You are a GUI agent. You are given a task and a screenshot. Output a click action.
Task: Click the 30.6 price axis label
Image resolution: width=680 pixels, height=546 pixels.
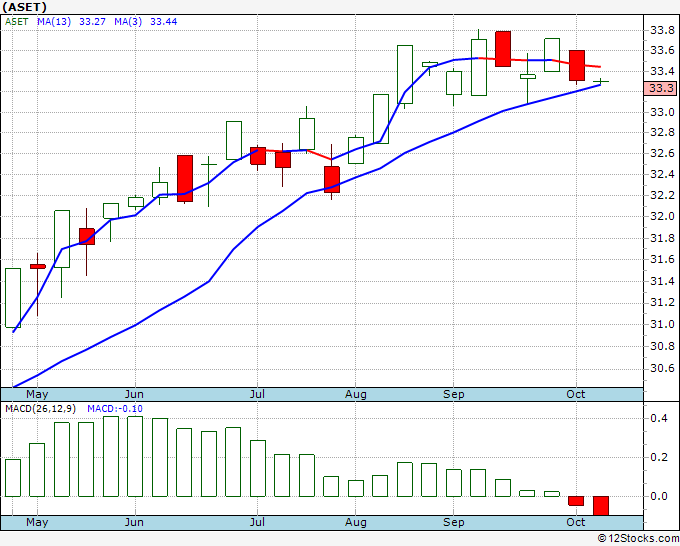click(x=662, y=368)
